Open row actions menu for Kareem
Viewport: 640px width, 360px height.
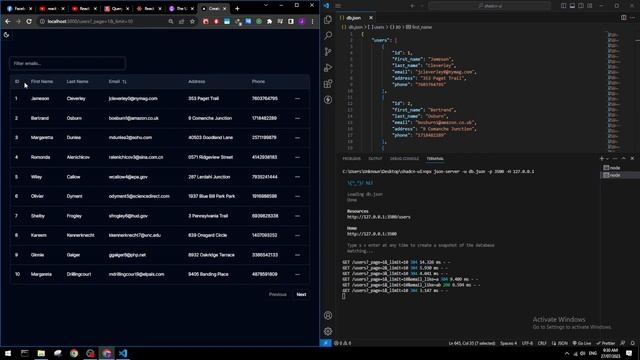pos(297,235)
